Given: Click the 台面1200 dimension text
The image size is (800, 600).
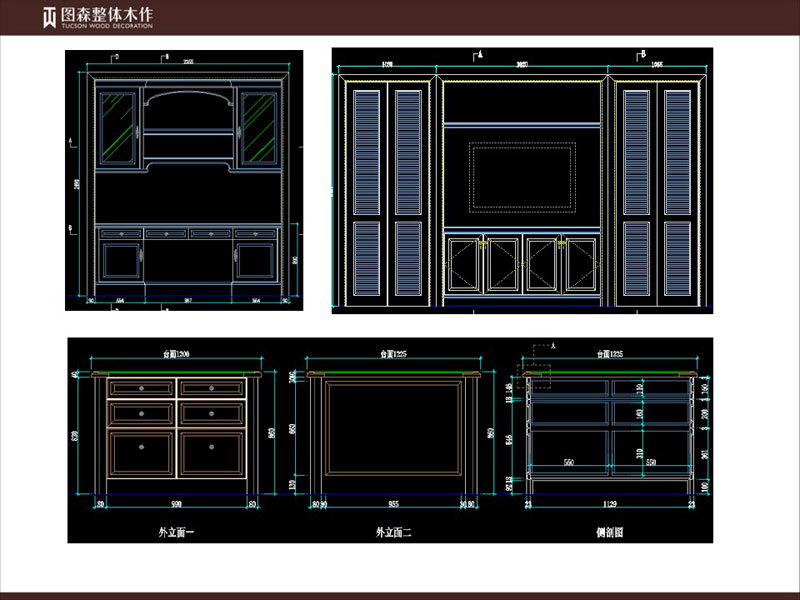Looking at the screenshot, I should [177, 354].
